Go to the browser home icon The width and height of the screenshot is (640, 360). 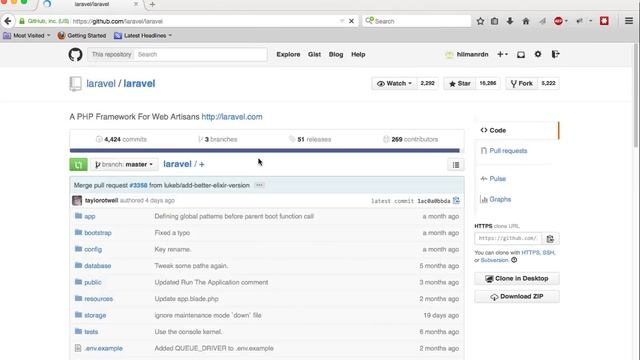pyautogui.click(x=526, y=21)
